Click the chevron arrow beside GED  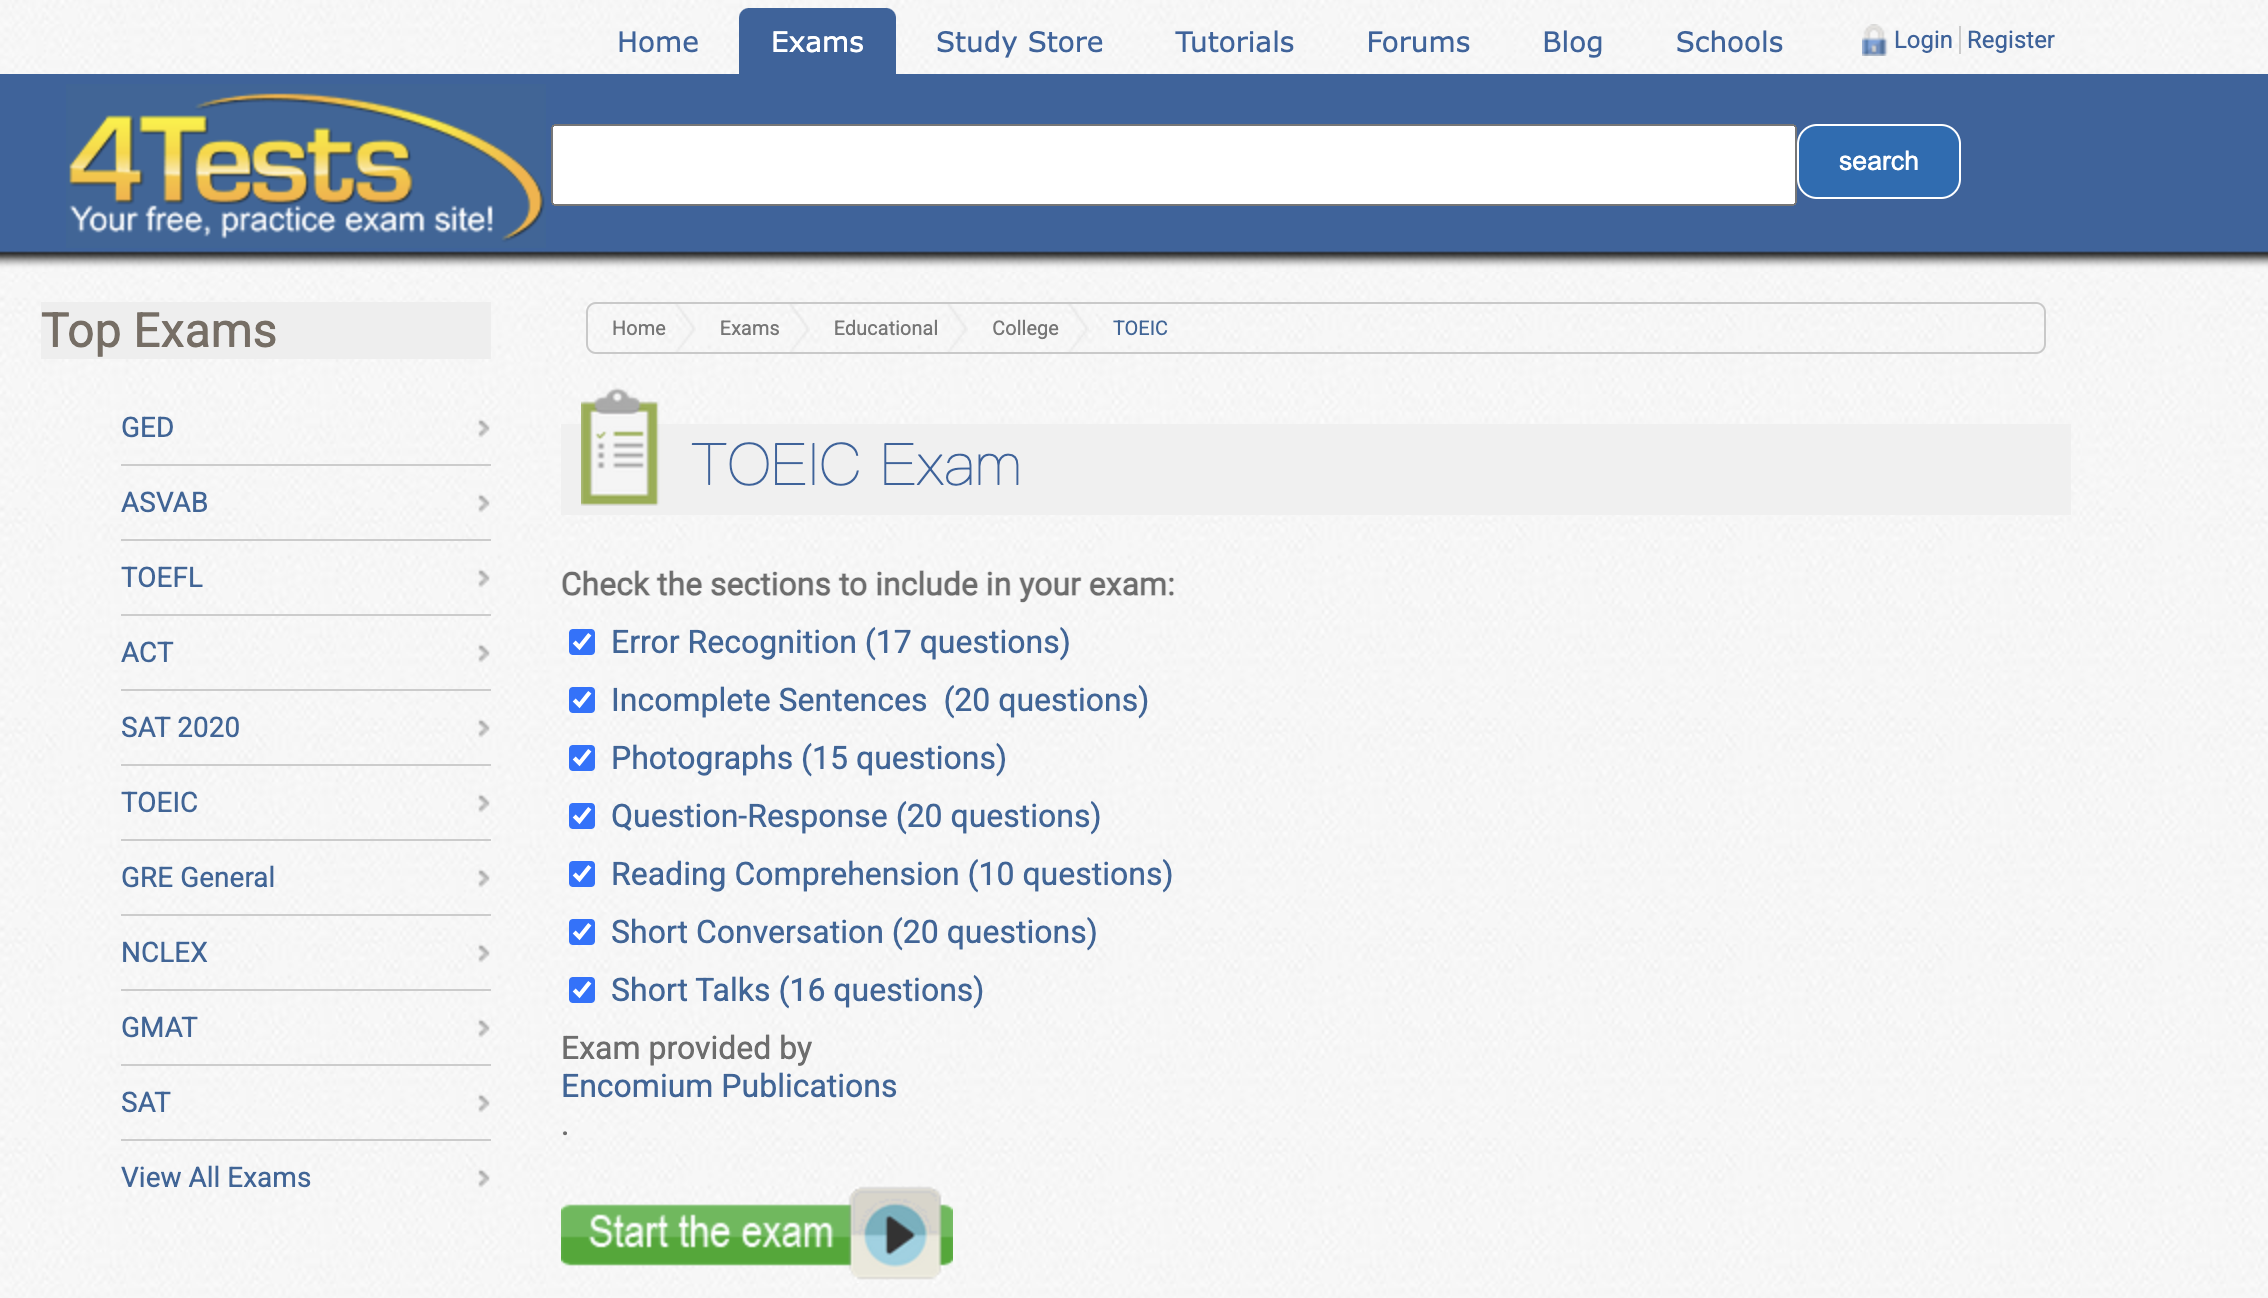coord(483,428)
